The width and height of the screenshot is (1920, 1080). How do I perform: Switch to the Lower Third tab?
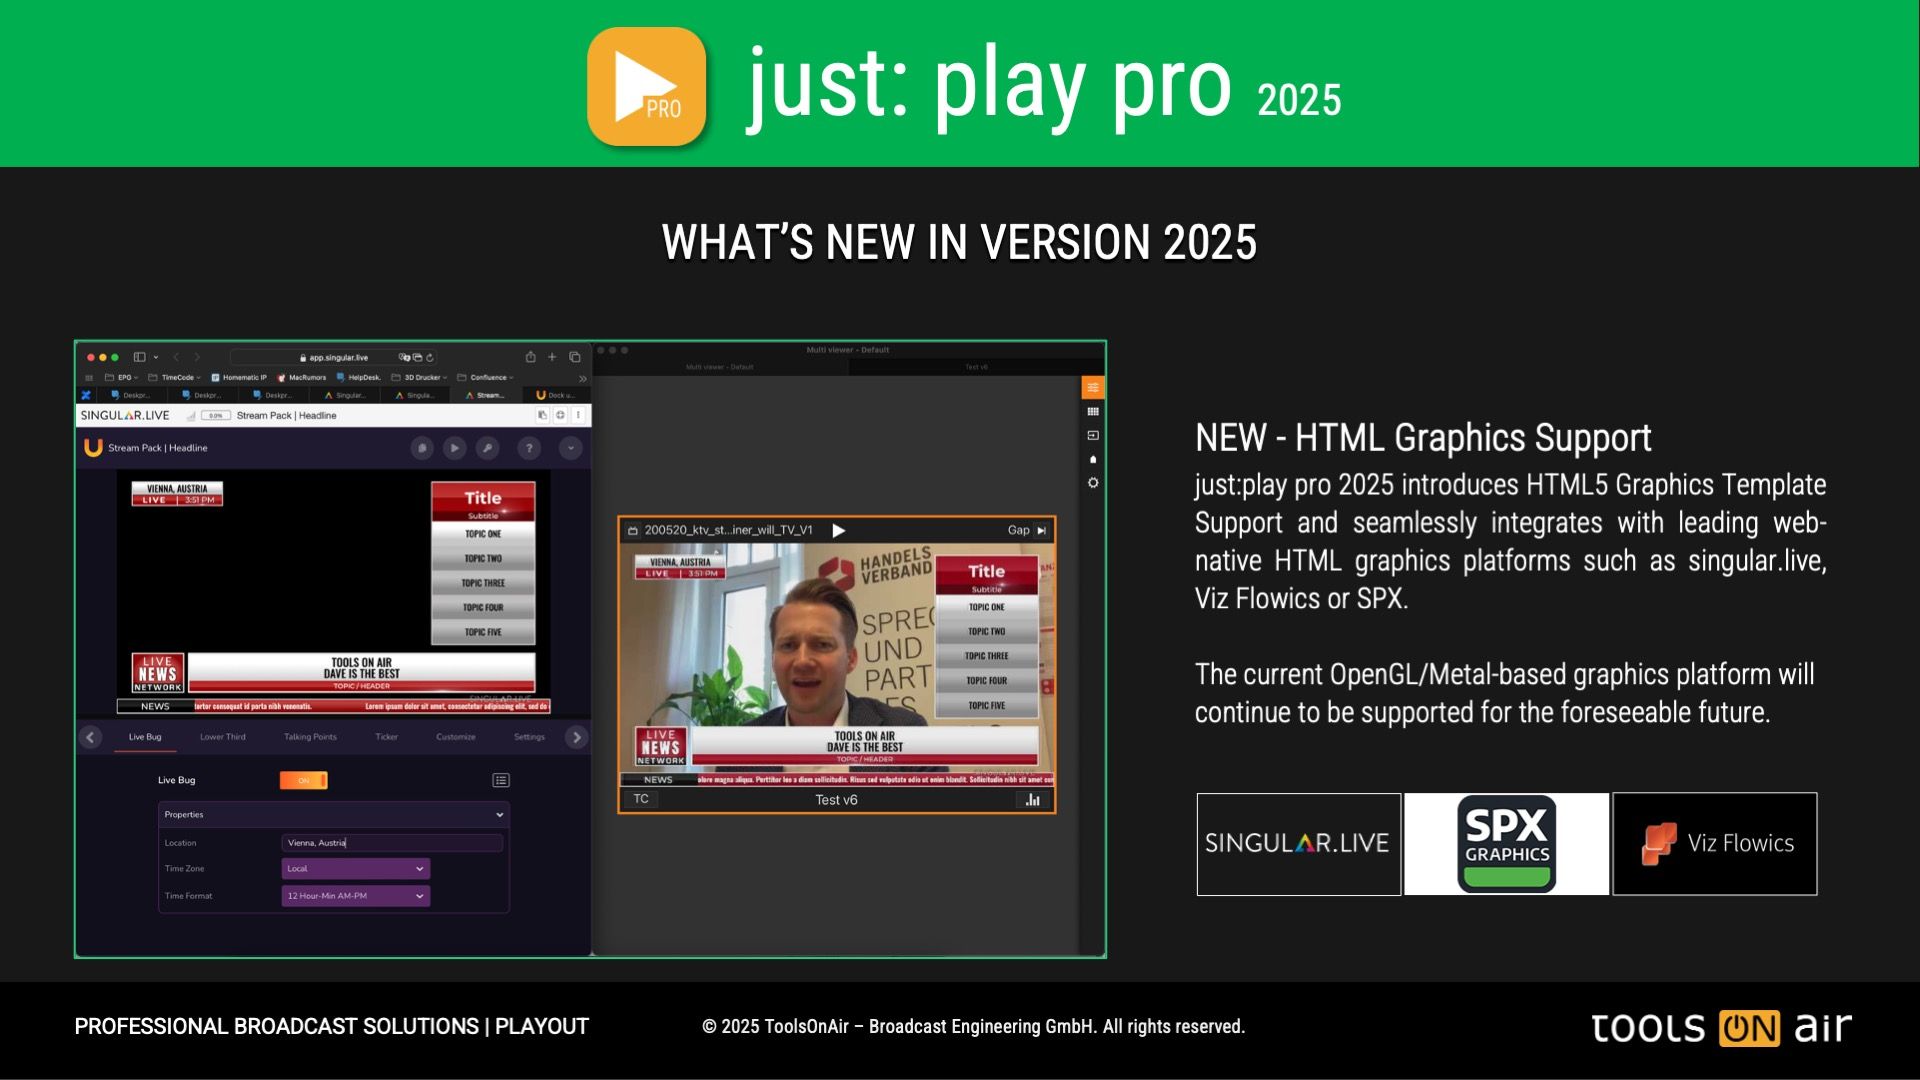pyautogui.click(x=222, y=737)
